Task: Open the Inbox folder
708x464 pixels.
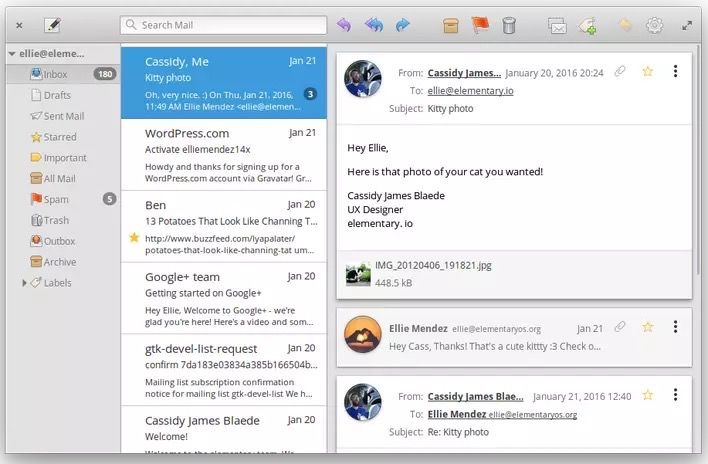Action: click(62, 74)
